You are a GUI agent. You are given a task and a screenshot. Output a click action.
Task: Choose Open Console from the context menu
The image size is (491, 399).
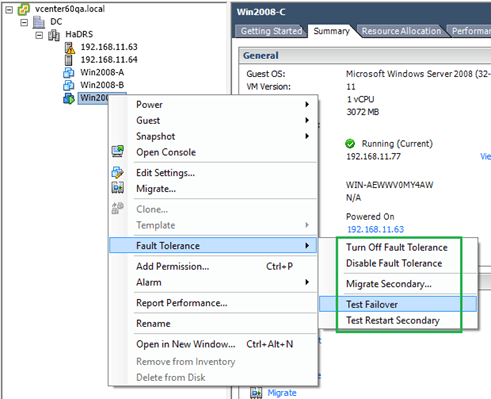pos(213,152)
